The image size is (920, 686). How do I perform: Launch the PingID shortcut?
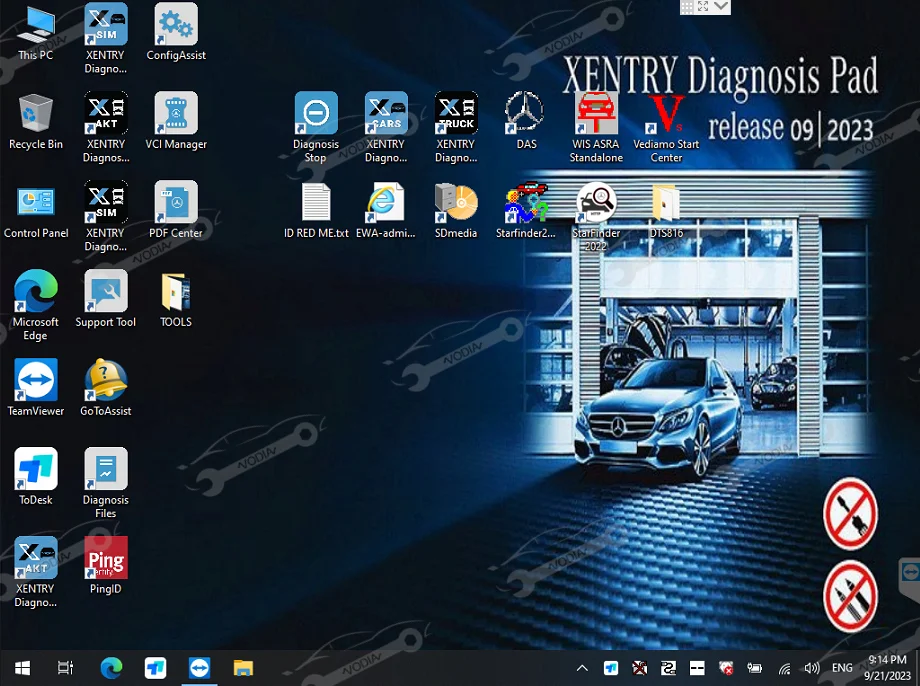click(106, 566)
